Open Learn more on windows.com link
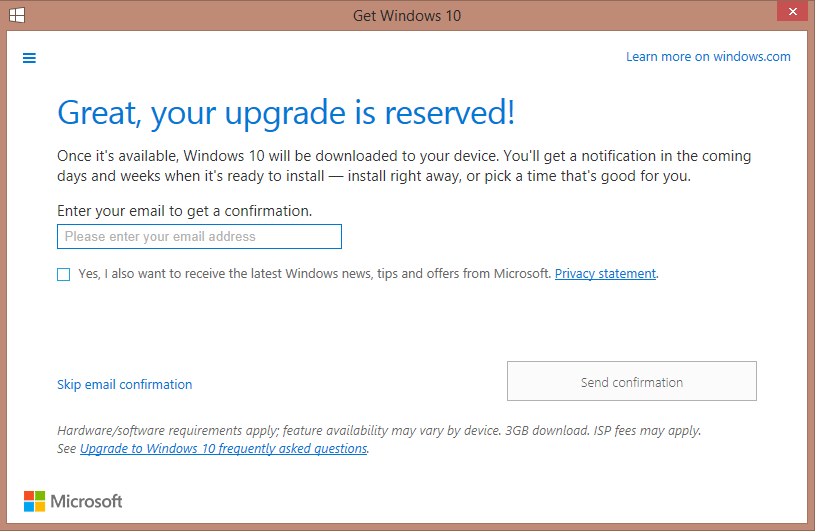 coord(708,57)
